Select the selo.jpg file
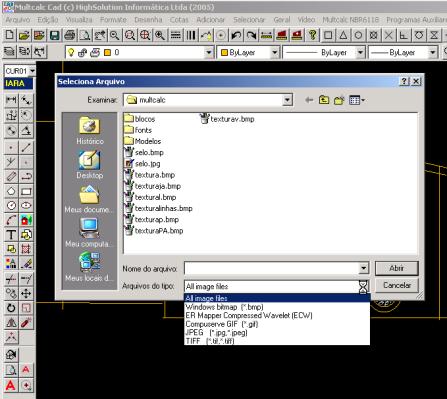The height and width of the screenshot is (399, 447). [142, 164]
